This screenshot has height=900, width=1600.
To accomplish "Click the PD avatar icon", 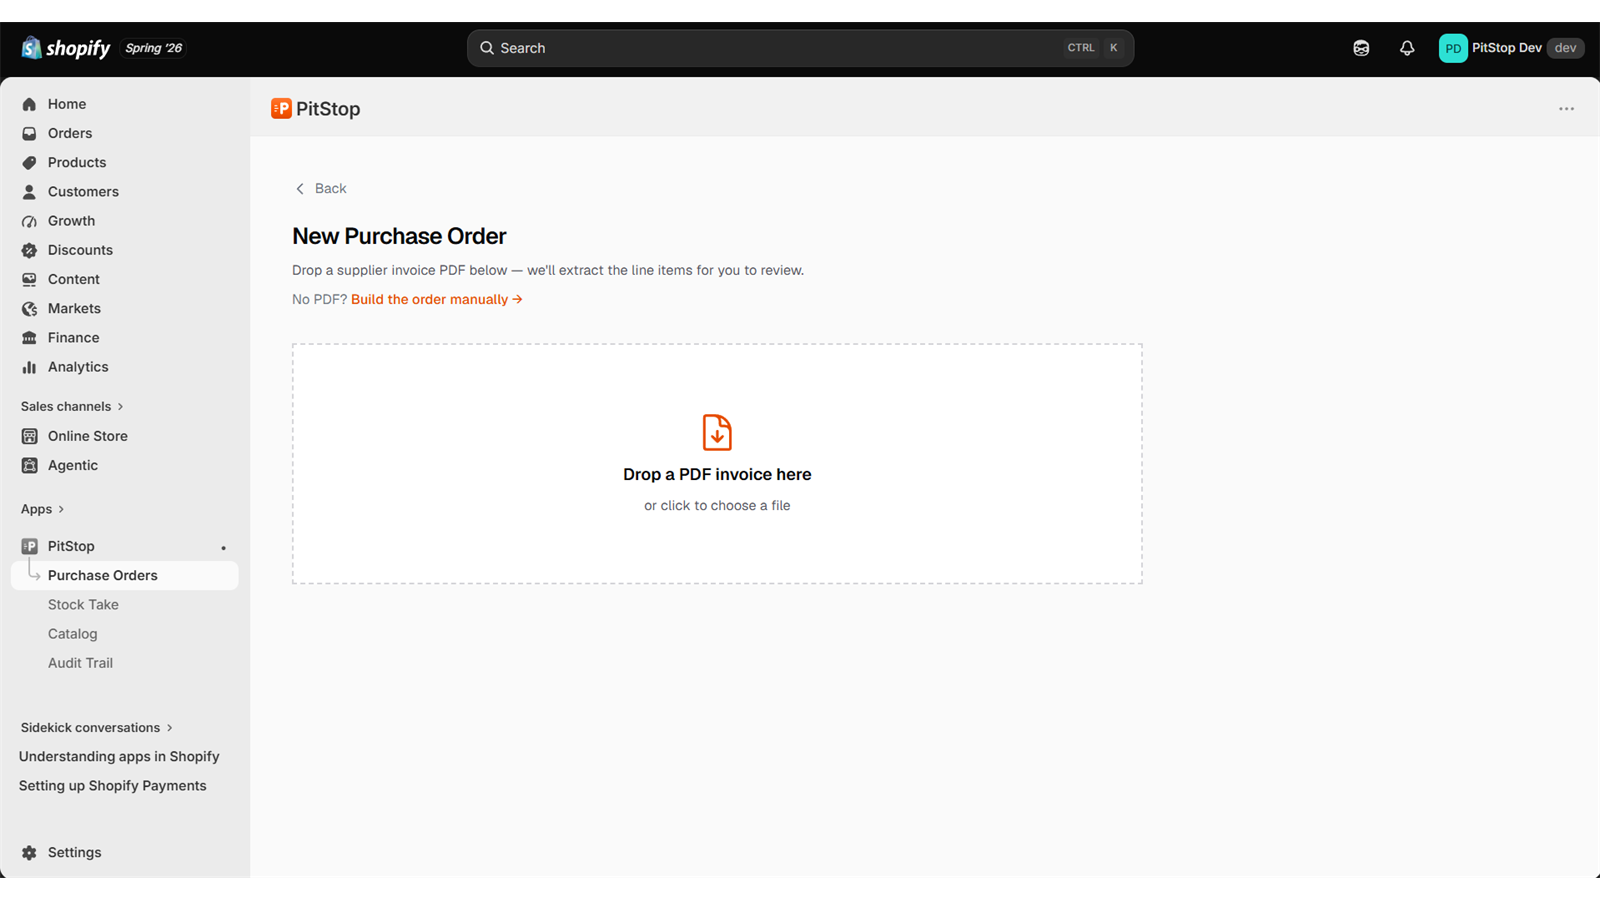I will (x=1453, y=48).
